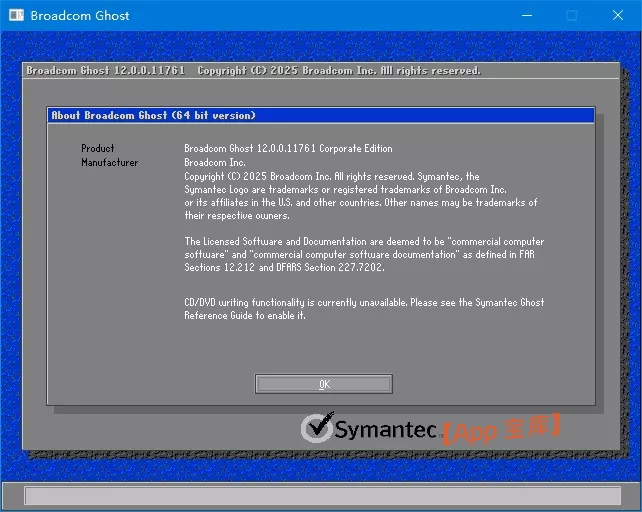This screenshot has width=642, height=512.
Task: Click the Manufacturer label
Action: click(x=110, y=162)
